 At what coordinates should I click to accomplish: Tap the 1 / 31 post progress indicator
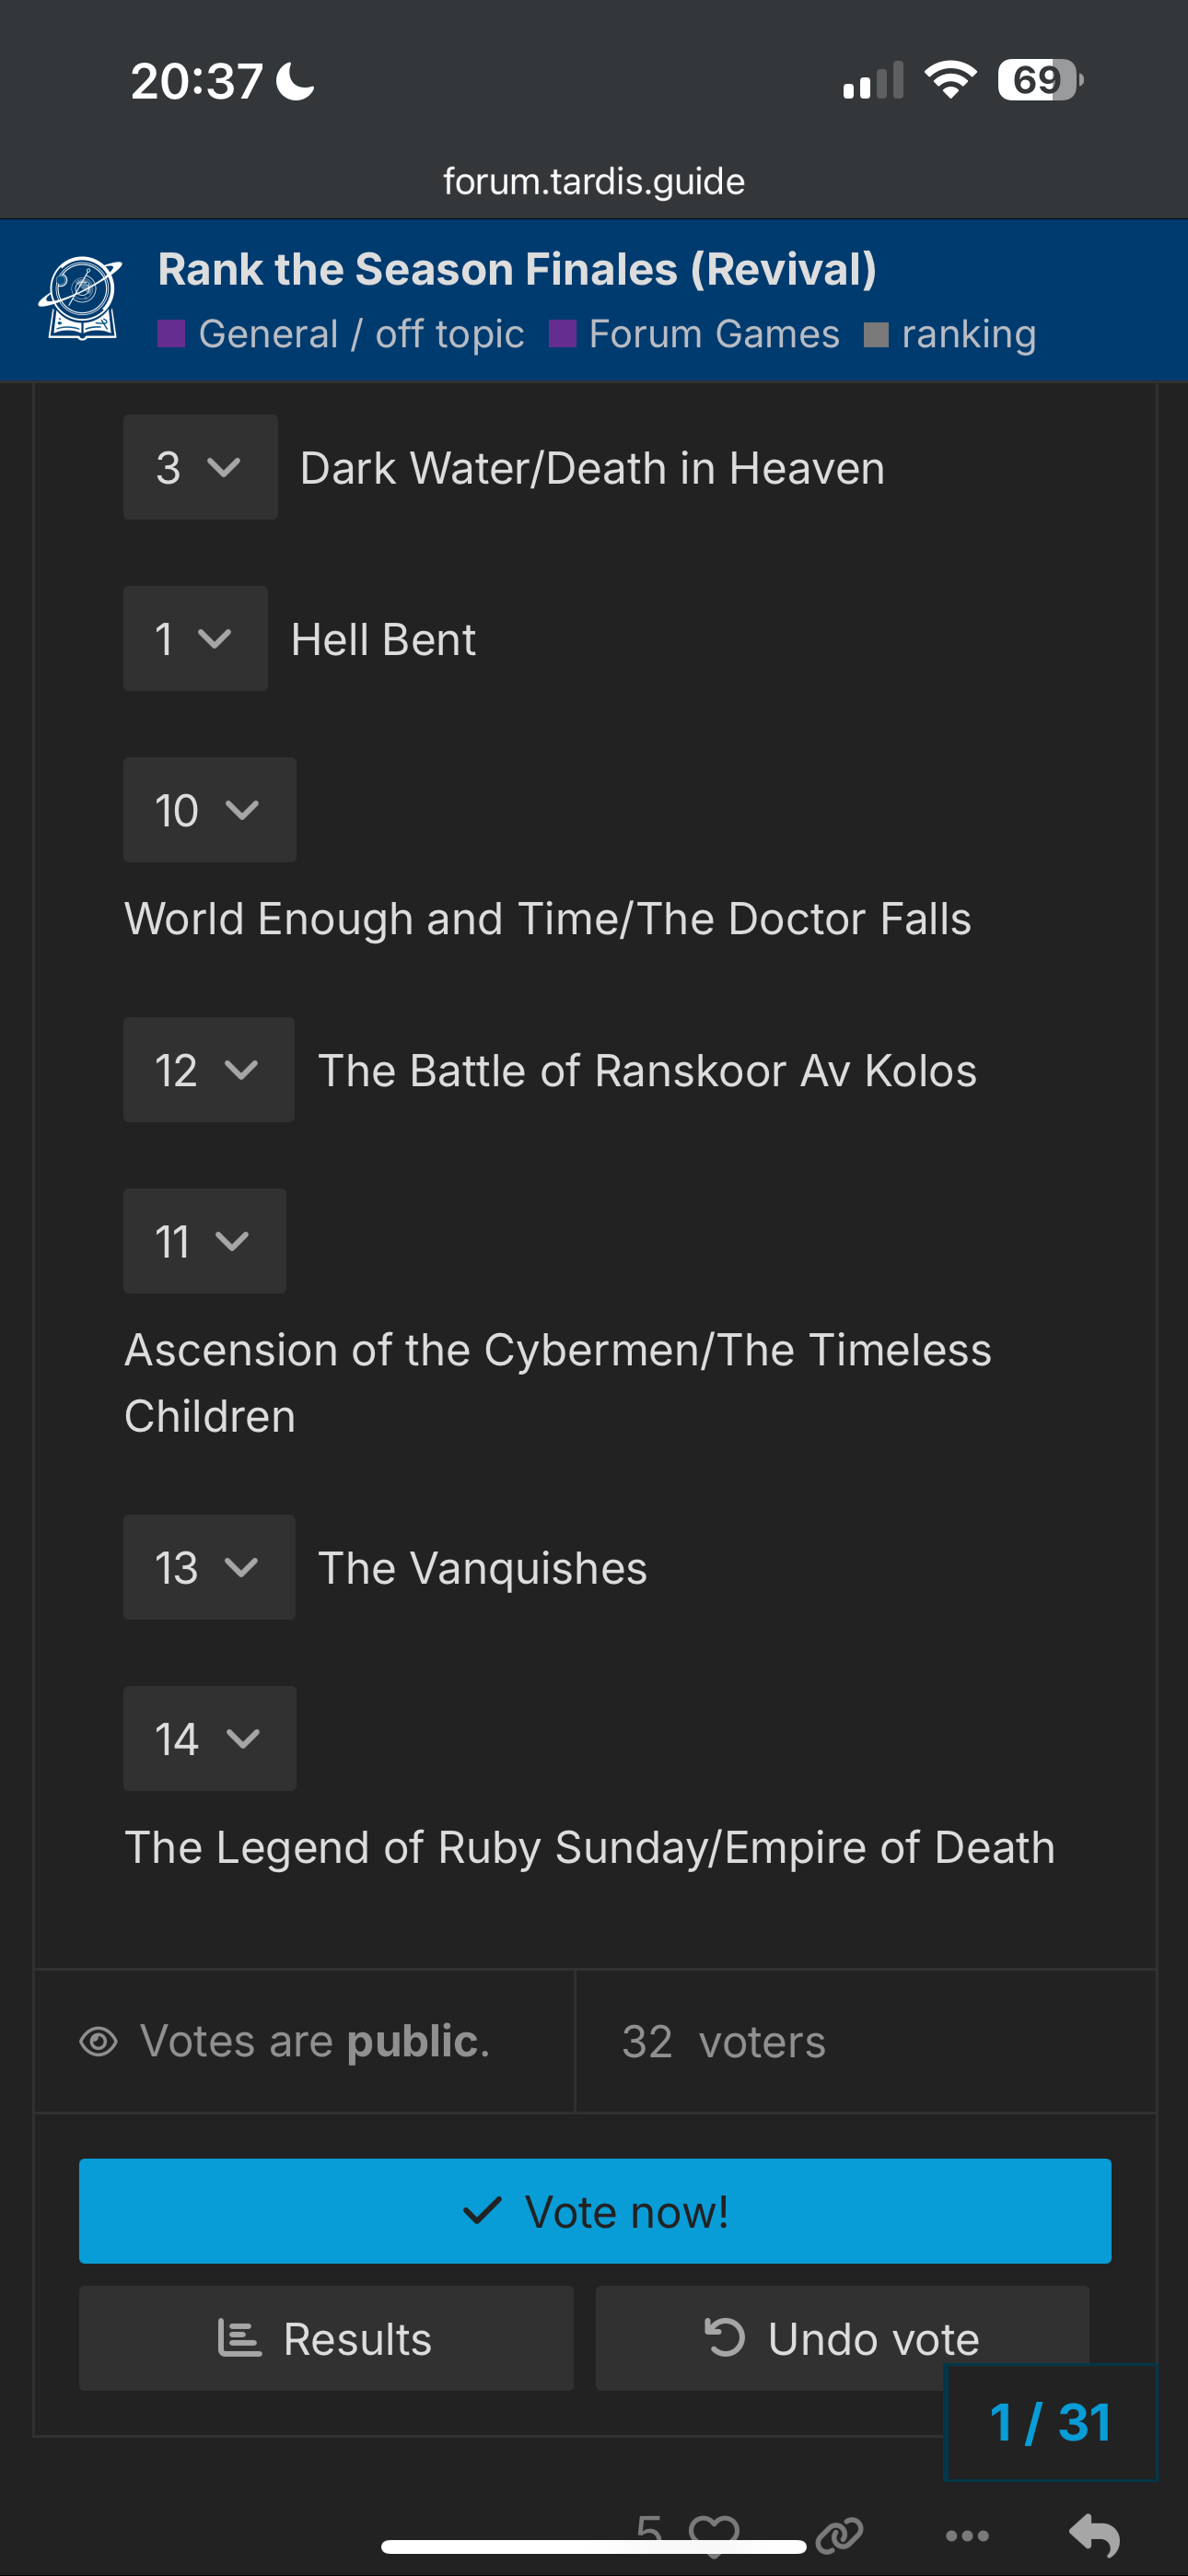pos(1050,2422)
